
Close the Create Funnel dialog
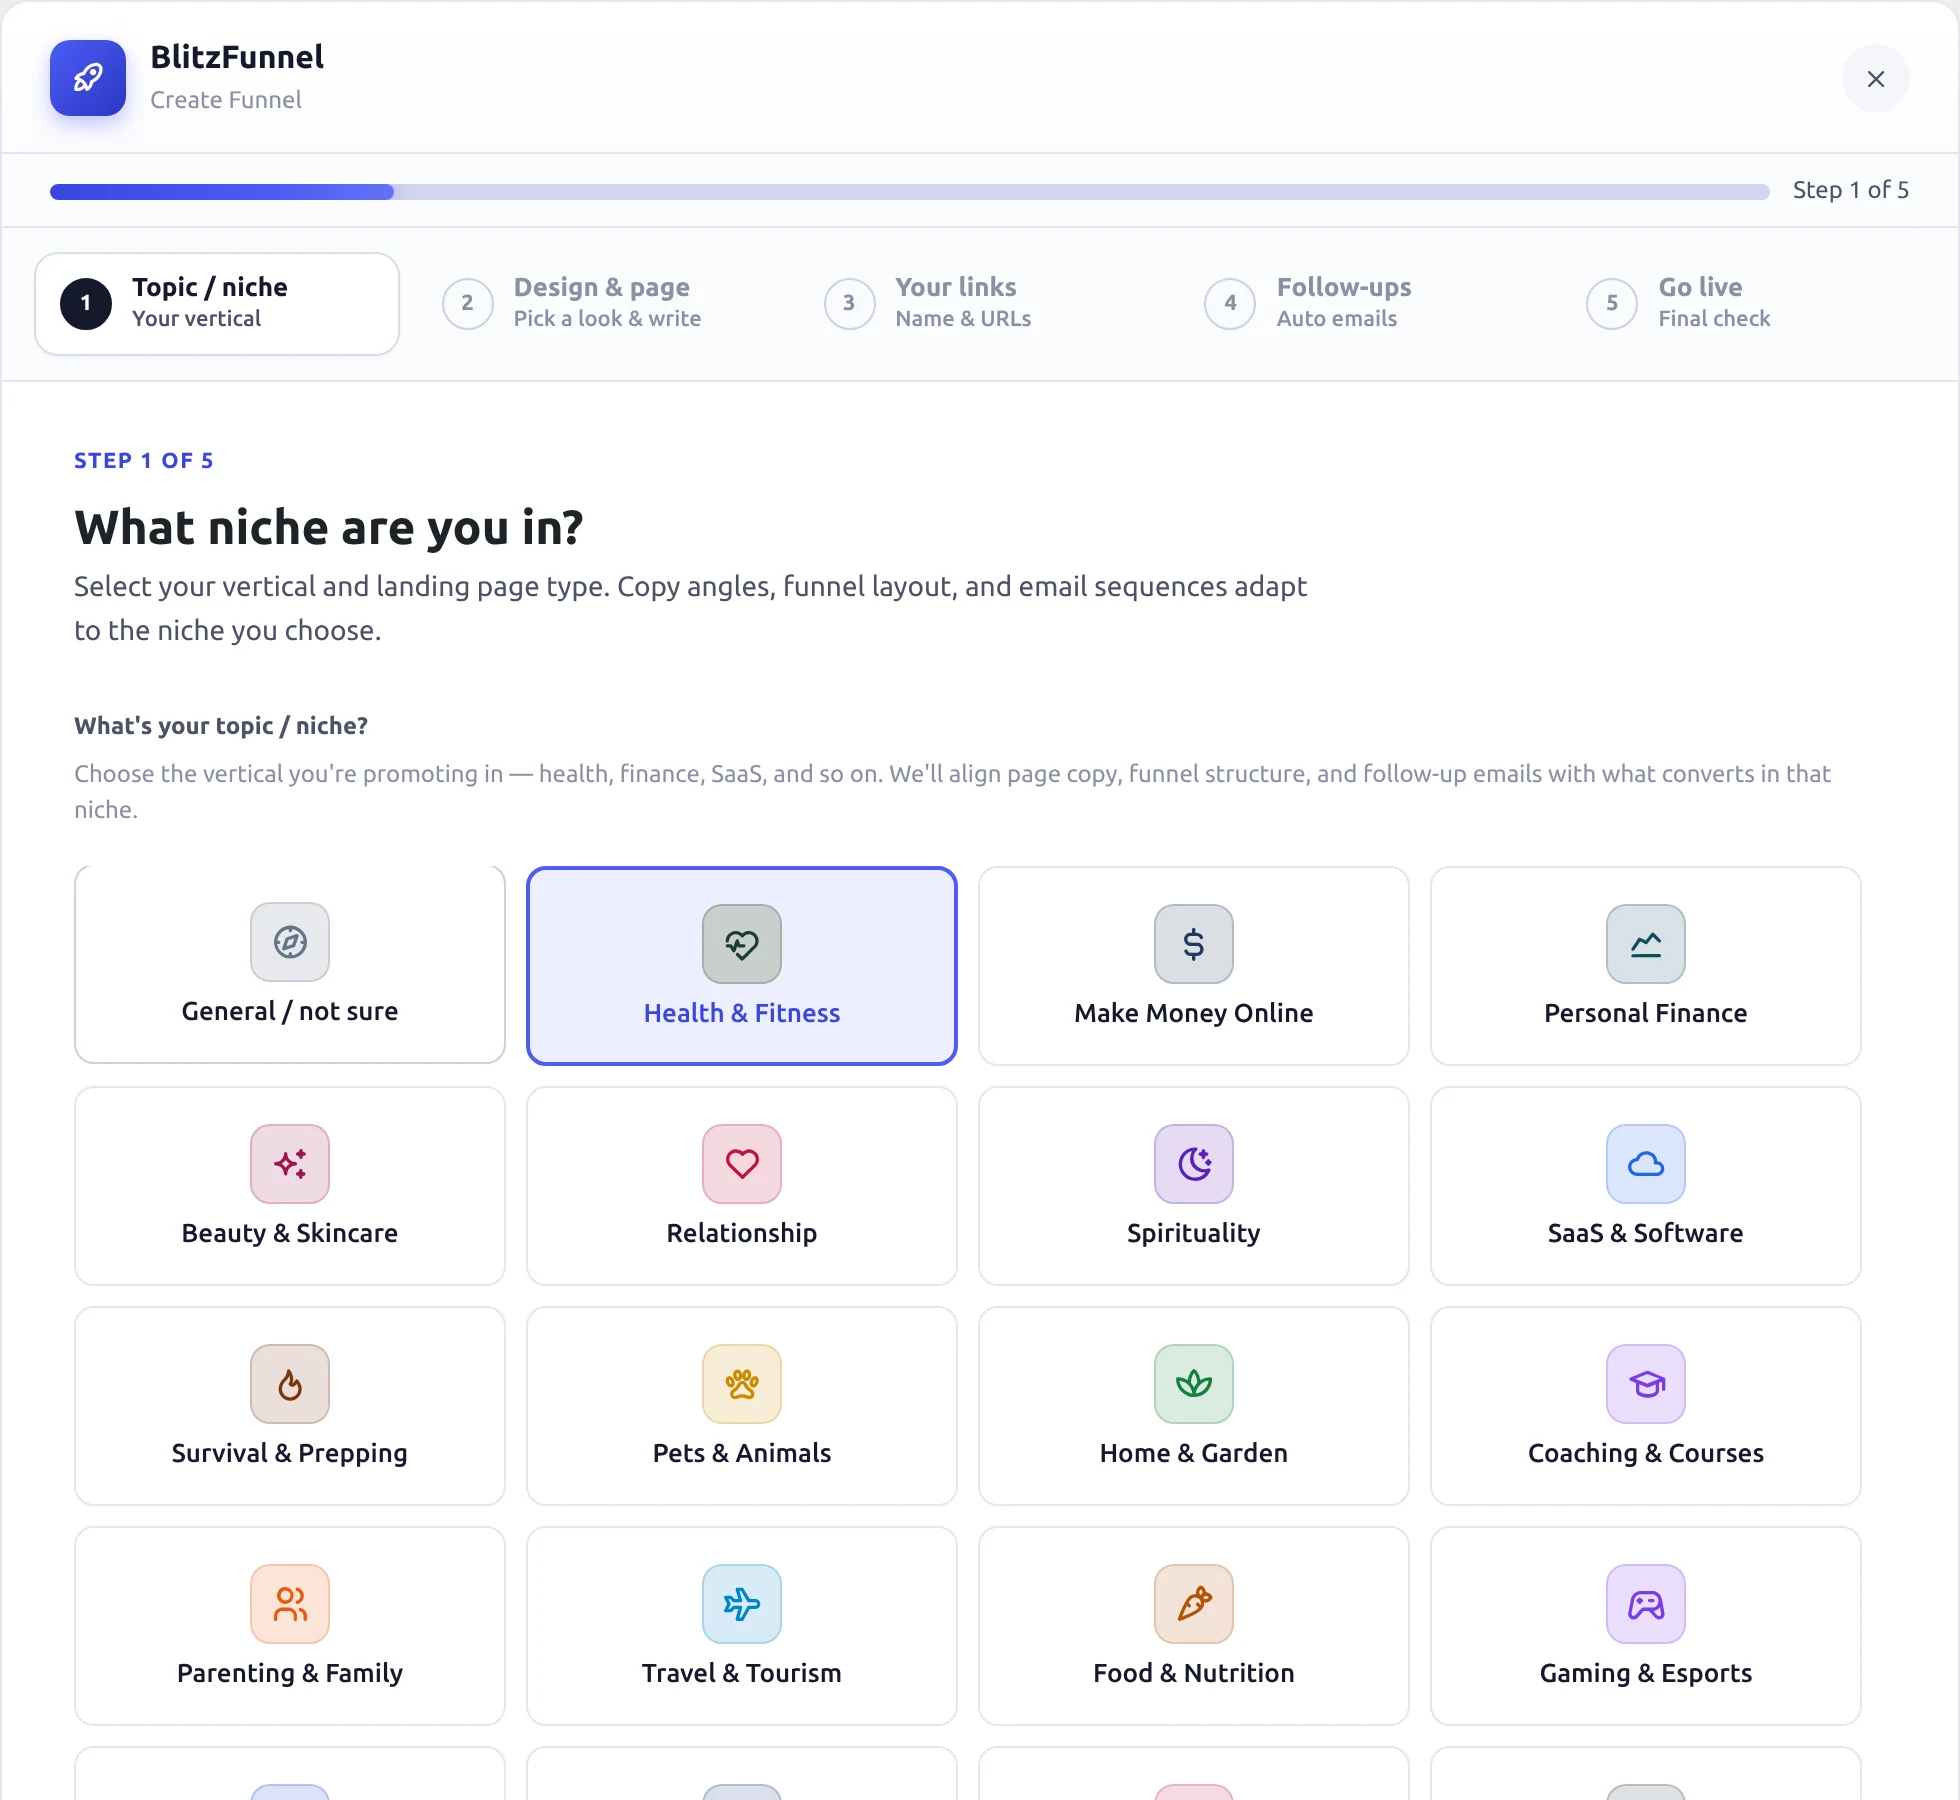point(1876,79)
